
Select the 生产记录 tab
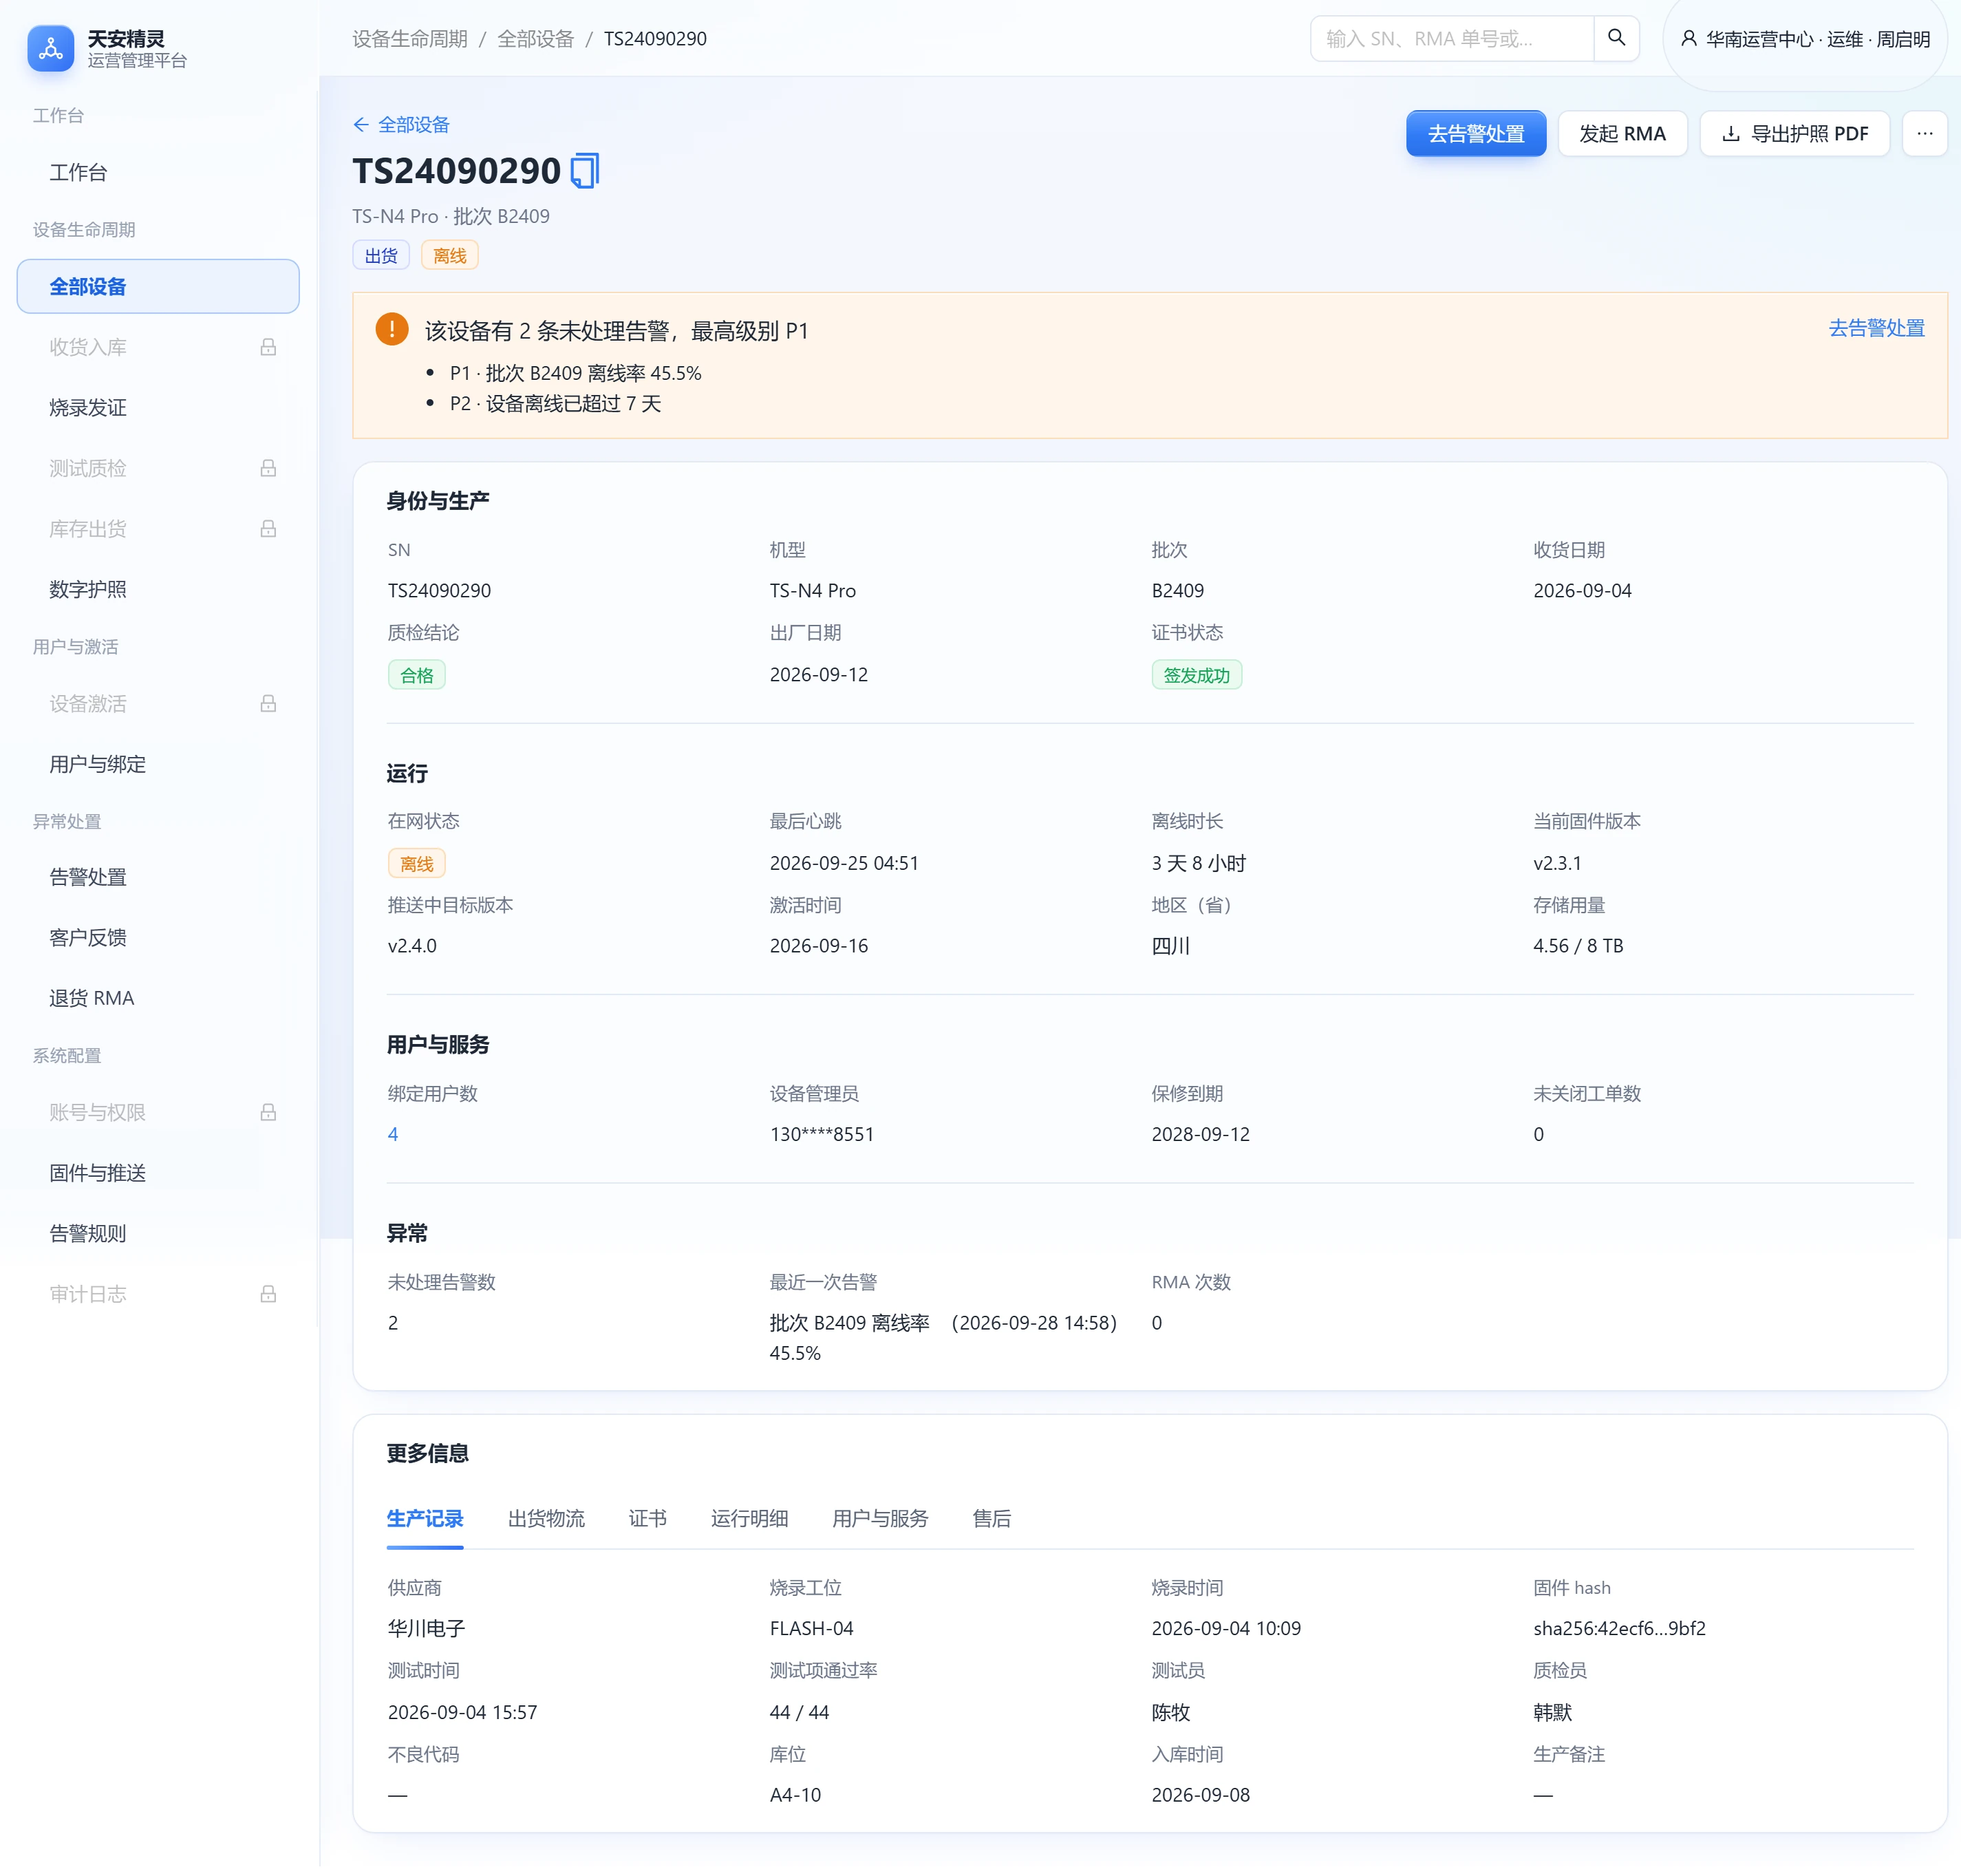(425, 1518)
